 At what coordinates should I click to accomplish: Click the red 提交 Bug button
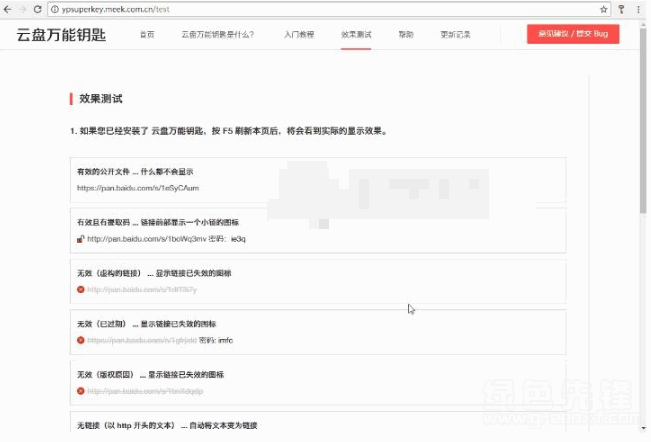573,34
